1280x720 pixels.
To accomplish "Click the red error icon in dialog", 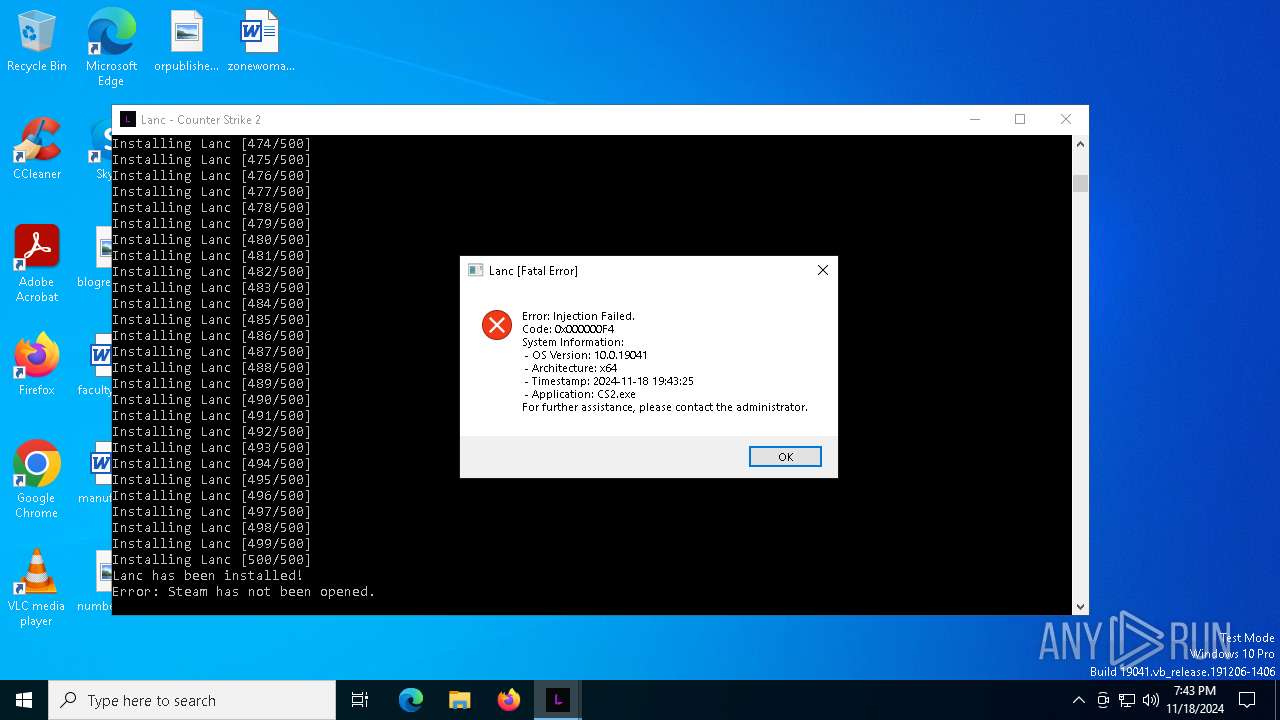I will pyautogui.click(x=497, y=325).
